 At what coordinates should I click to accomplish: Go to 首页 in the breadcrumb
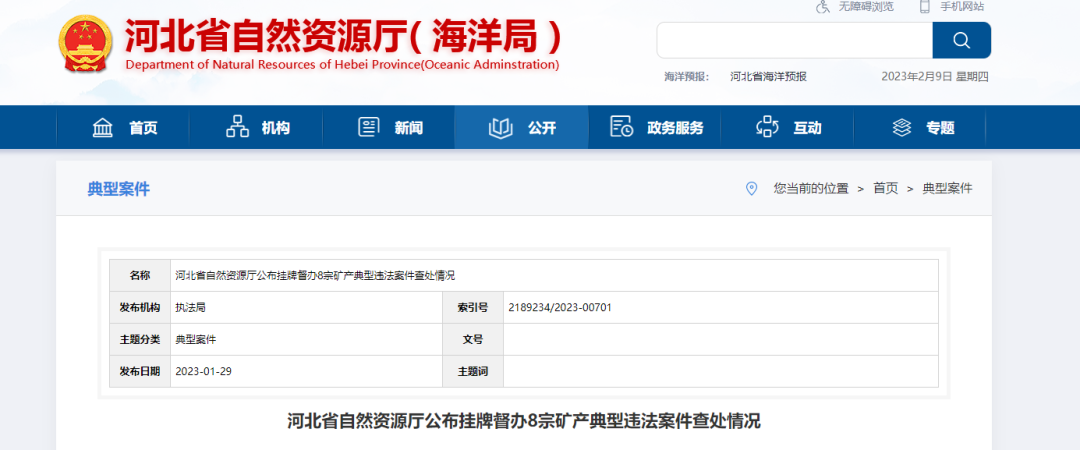coord(885,189)
